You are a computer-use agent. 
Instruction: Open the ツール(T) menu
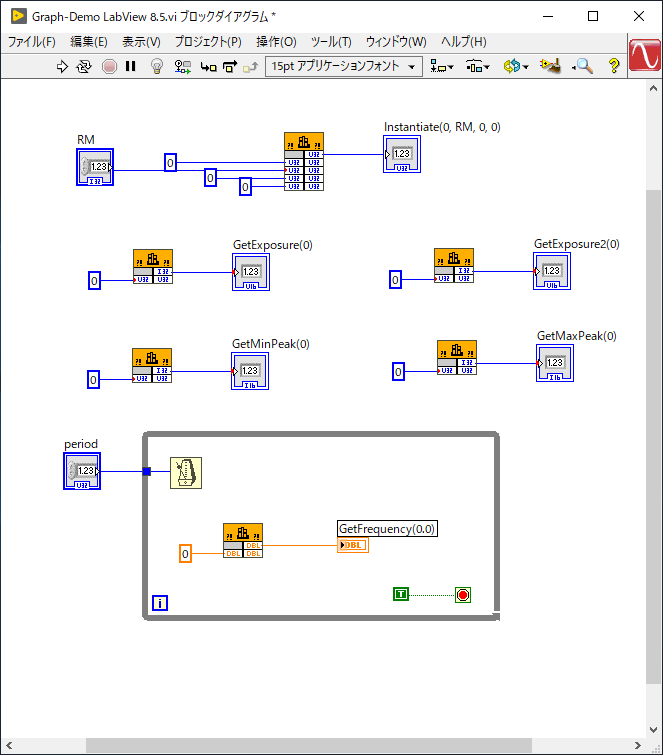point(331,42)
